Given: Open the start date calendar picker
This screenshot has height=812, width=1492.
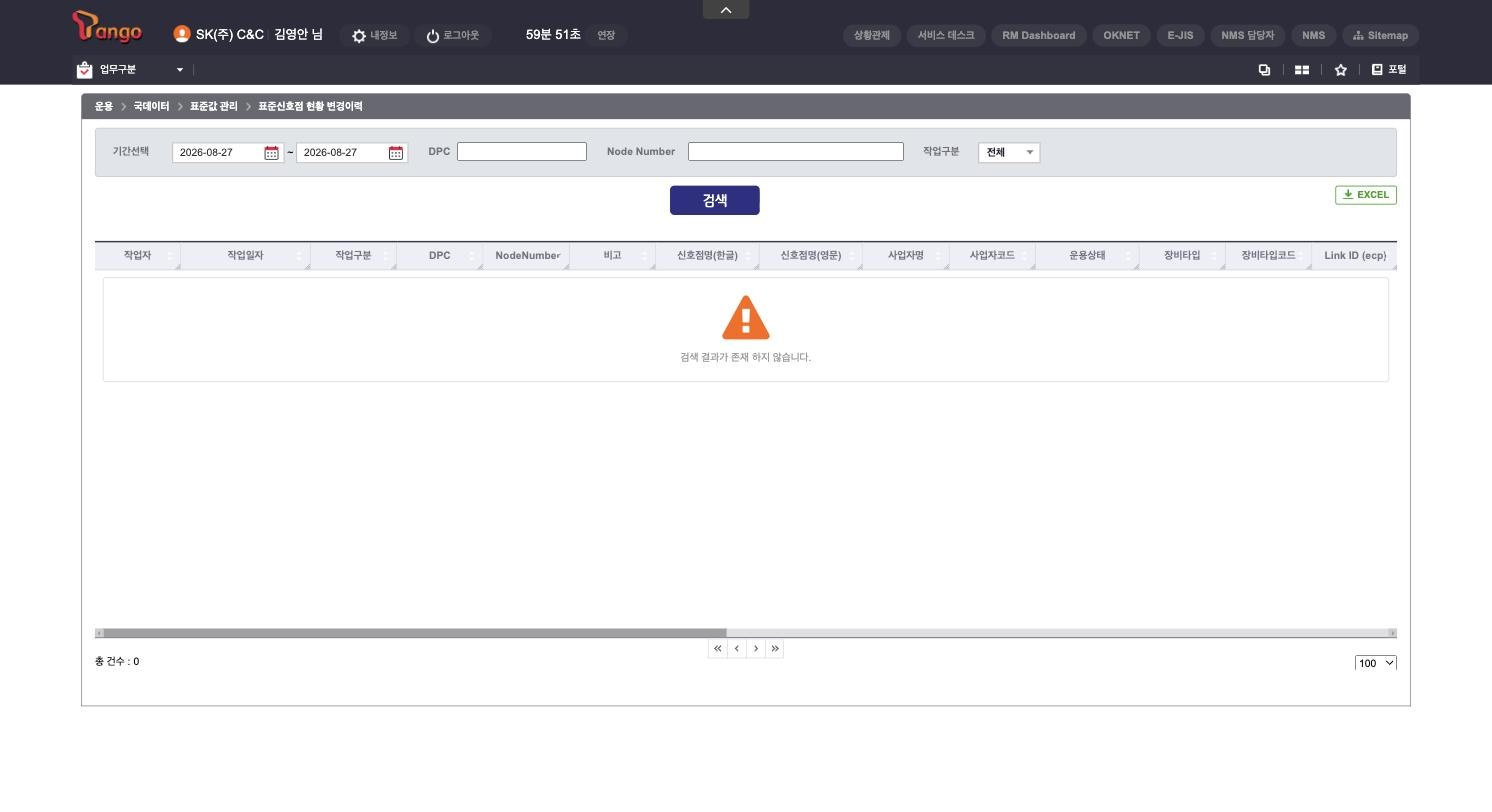Looking at the screenshot, I should (x=272, y=152).
